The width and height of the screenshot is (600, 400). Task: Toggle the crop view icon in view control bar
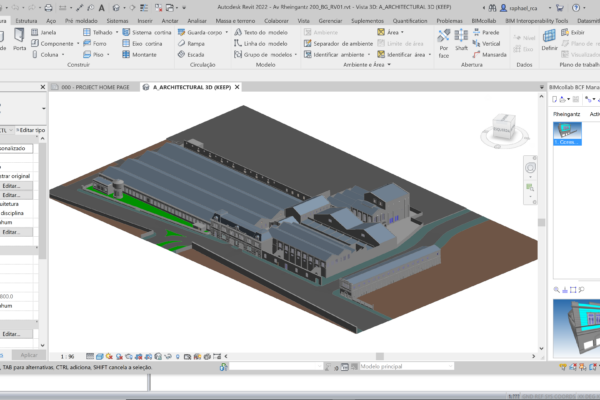coord(139,356)
